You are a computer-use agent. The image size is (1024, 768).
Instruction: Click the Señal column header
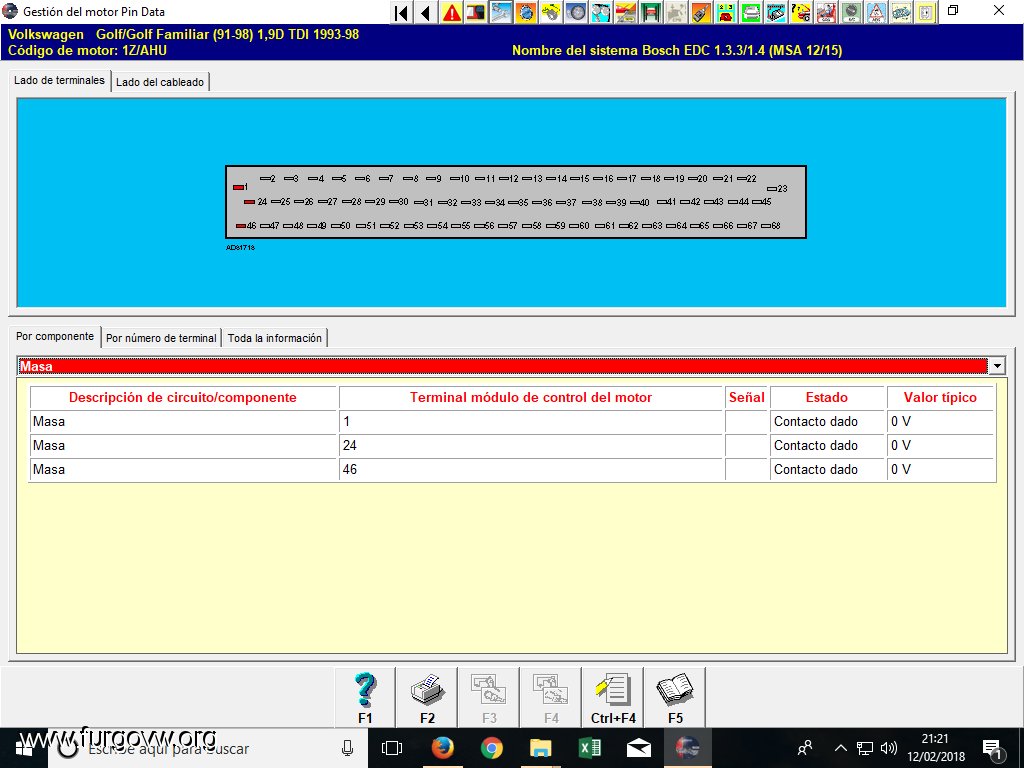click(746, 397)
